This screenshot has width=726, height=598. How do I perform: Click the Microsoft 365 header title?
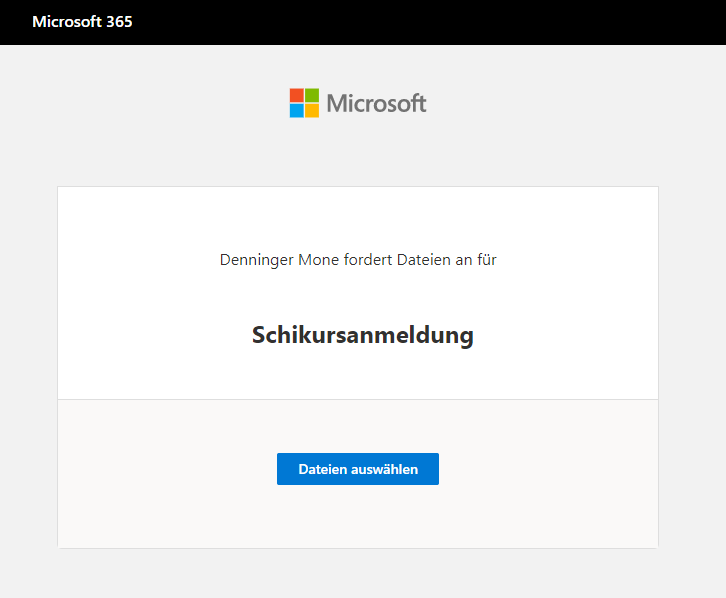82,22
